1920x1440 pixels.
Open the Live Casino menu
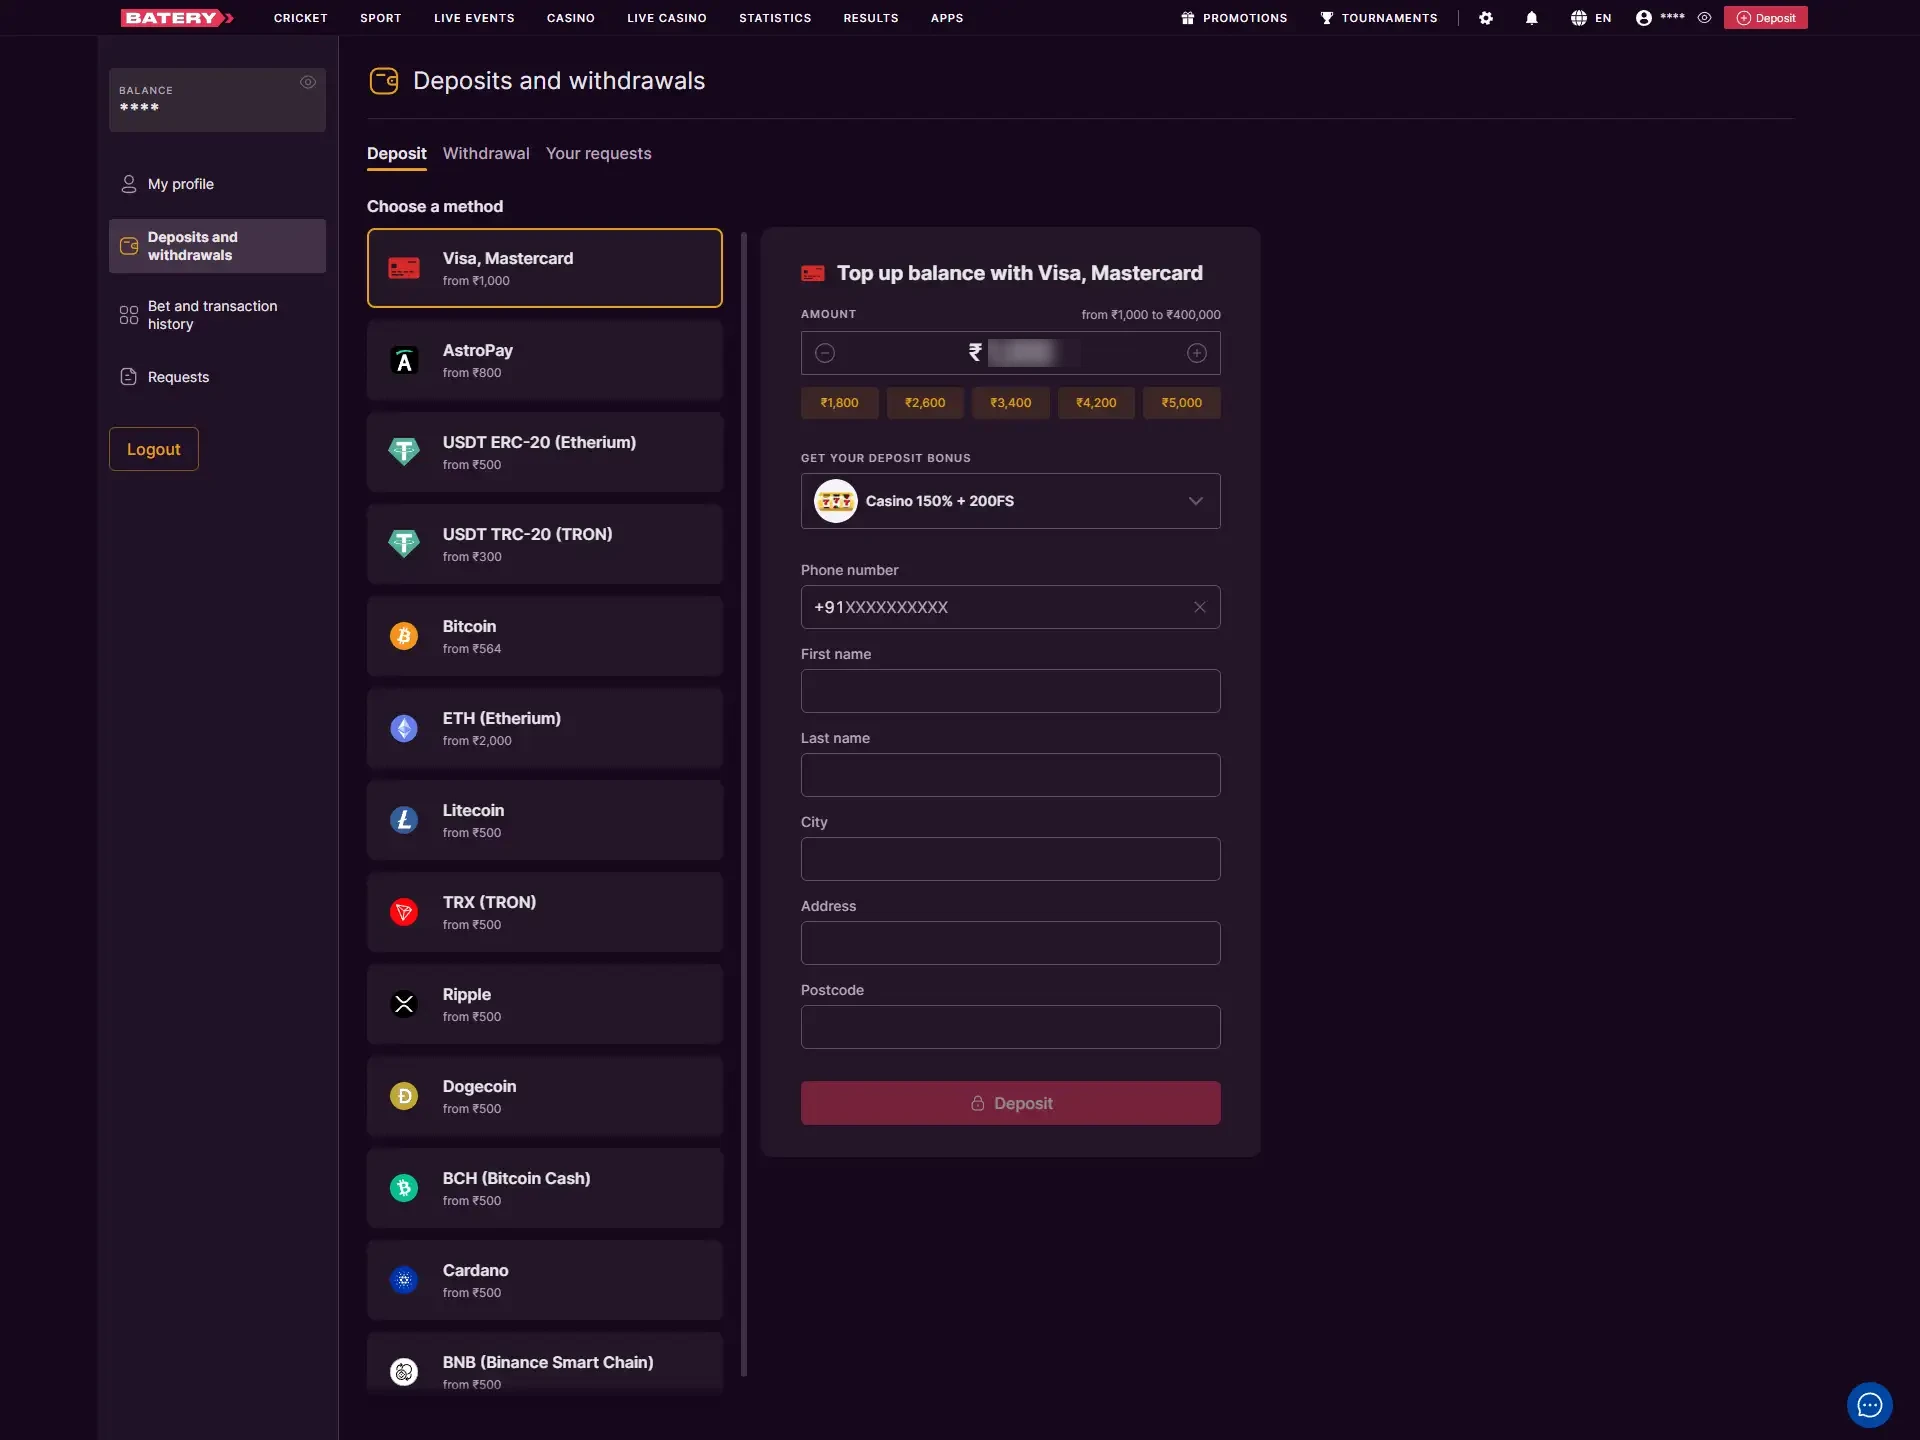click(666, 18)
